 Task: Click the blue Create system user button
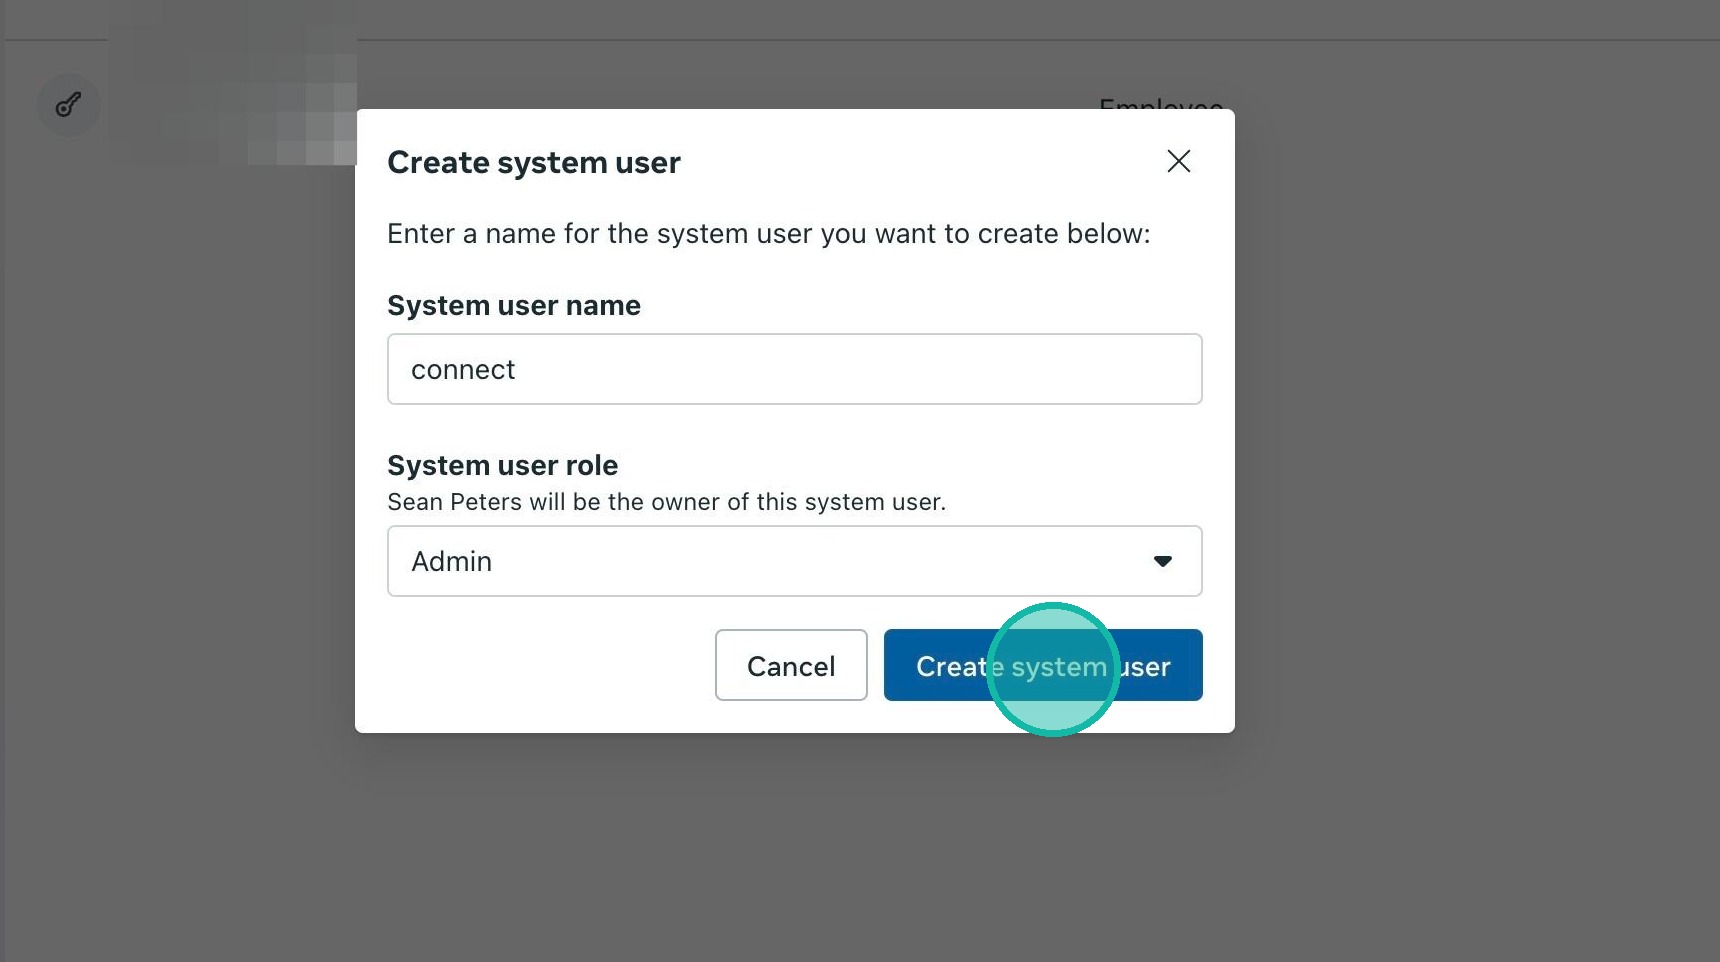pyautogui.click(x=1043, y=665)
